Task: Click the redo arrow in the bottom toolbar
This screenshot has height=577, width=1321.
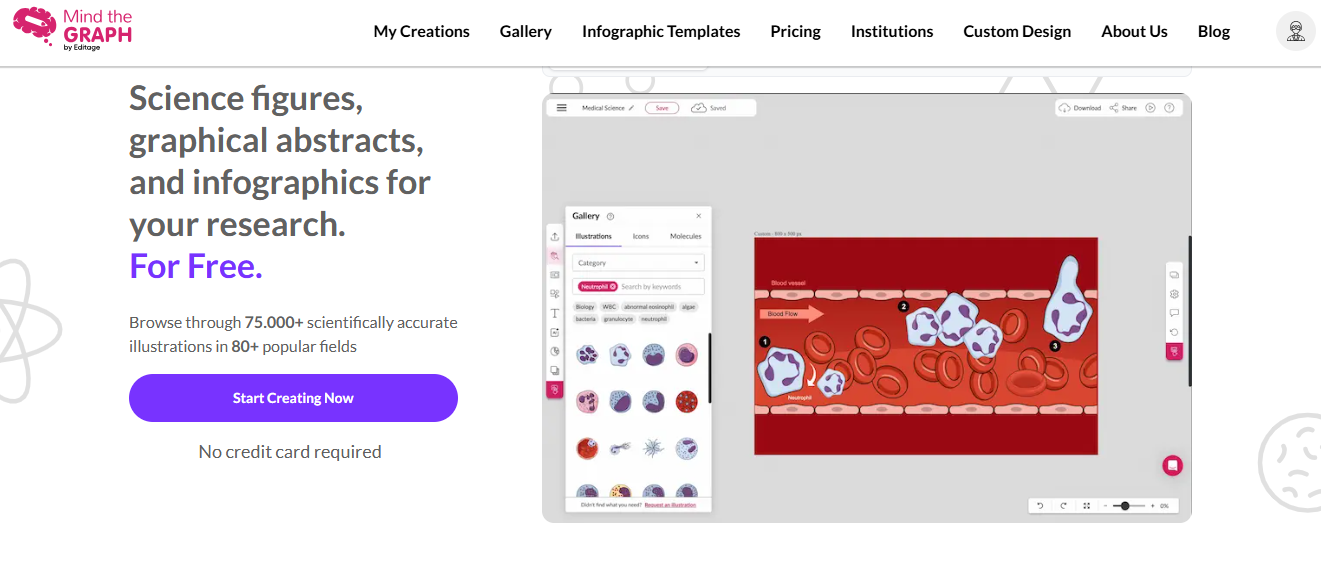Action: (1063, 506)
